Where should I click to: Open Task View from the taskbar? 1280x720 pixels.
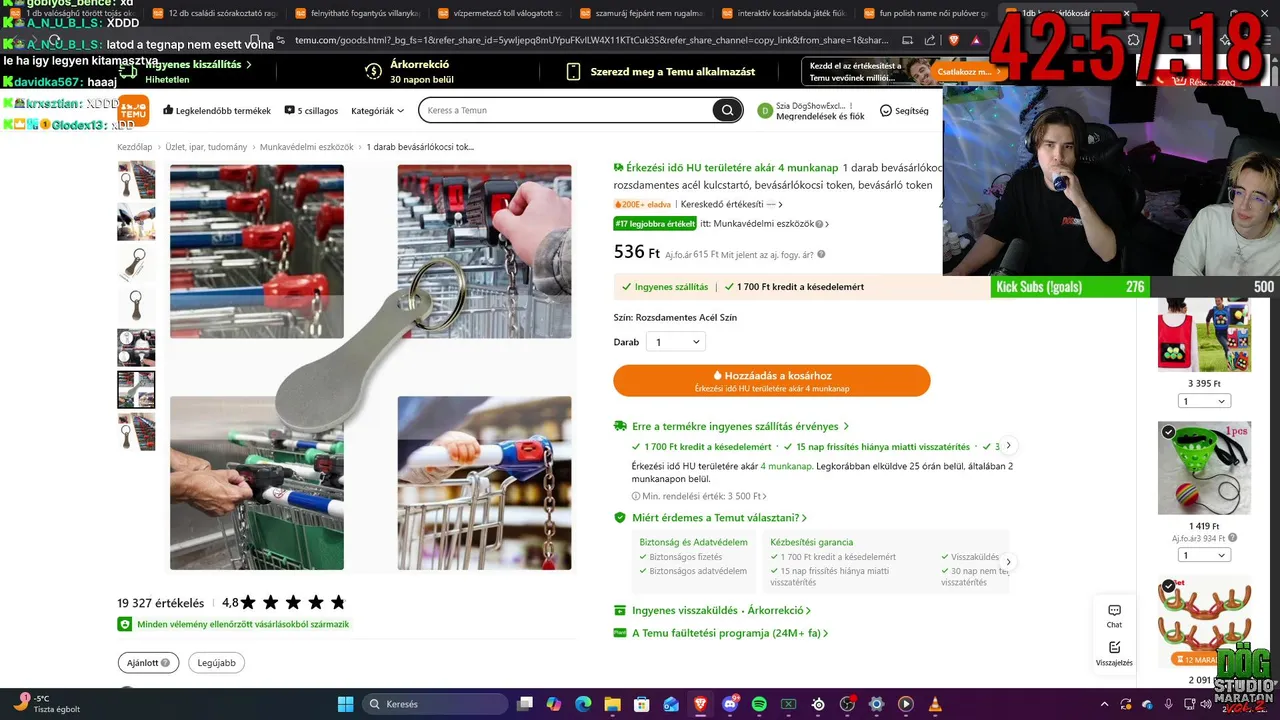coord(525,704)
